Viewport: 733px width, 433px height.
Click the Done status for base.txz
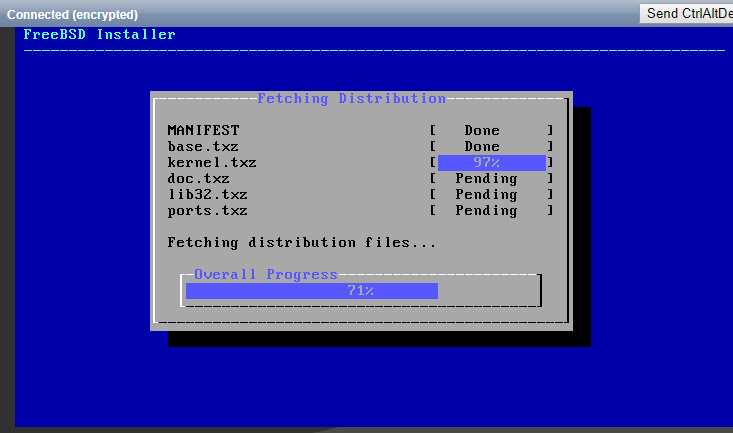tap(482, 146)
